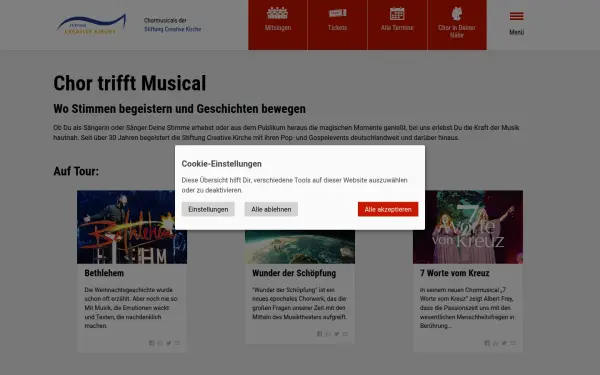Click the Bethlehem card title
600x375 pixels.
(104, 273)
